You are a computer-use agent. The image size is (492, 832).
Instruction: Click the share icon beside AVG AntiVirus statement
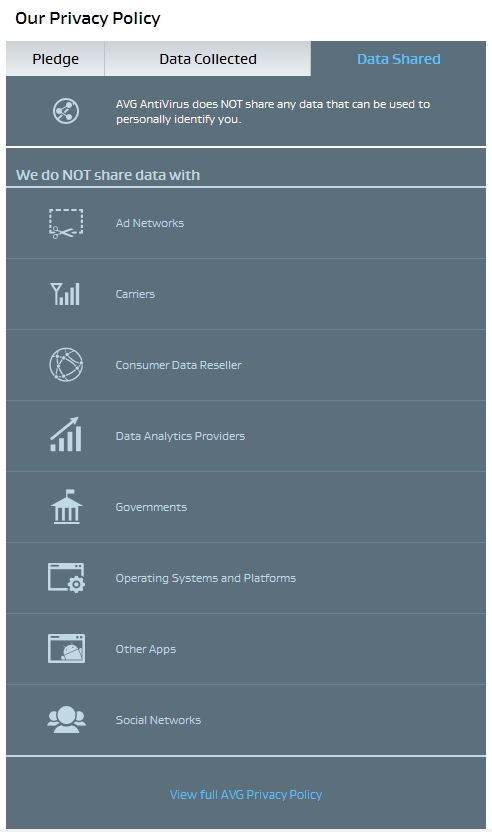[66, 111]
